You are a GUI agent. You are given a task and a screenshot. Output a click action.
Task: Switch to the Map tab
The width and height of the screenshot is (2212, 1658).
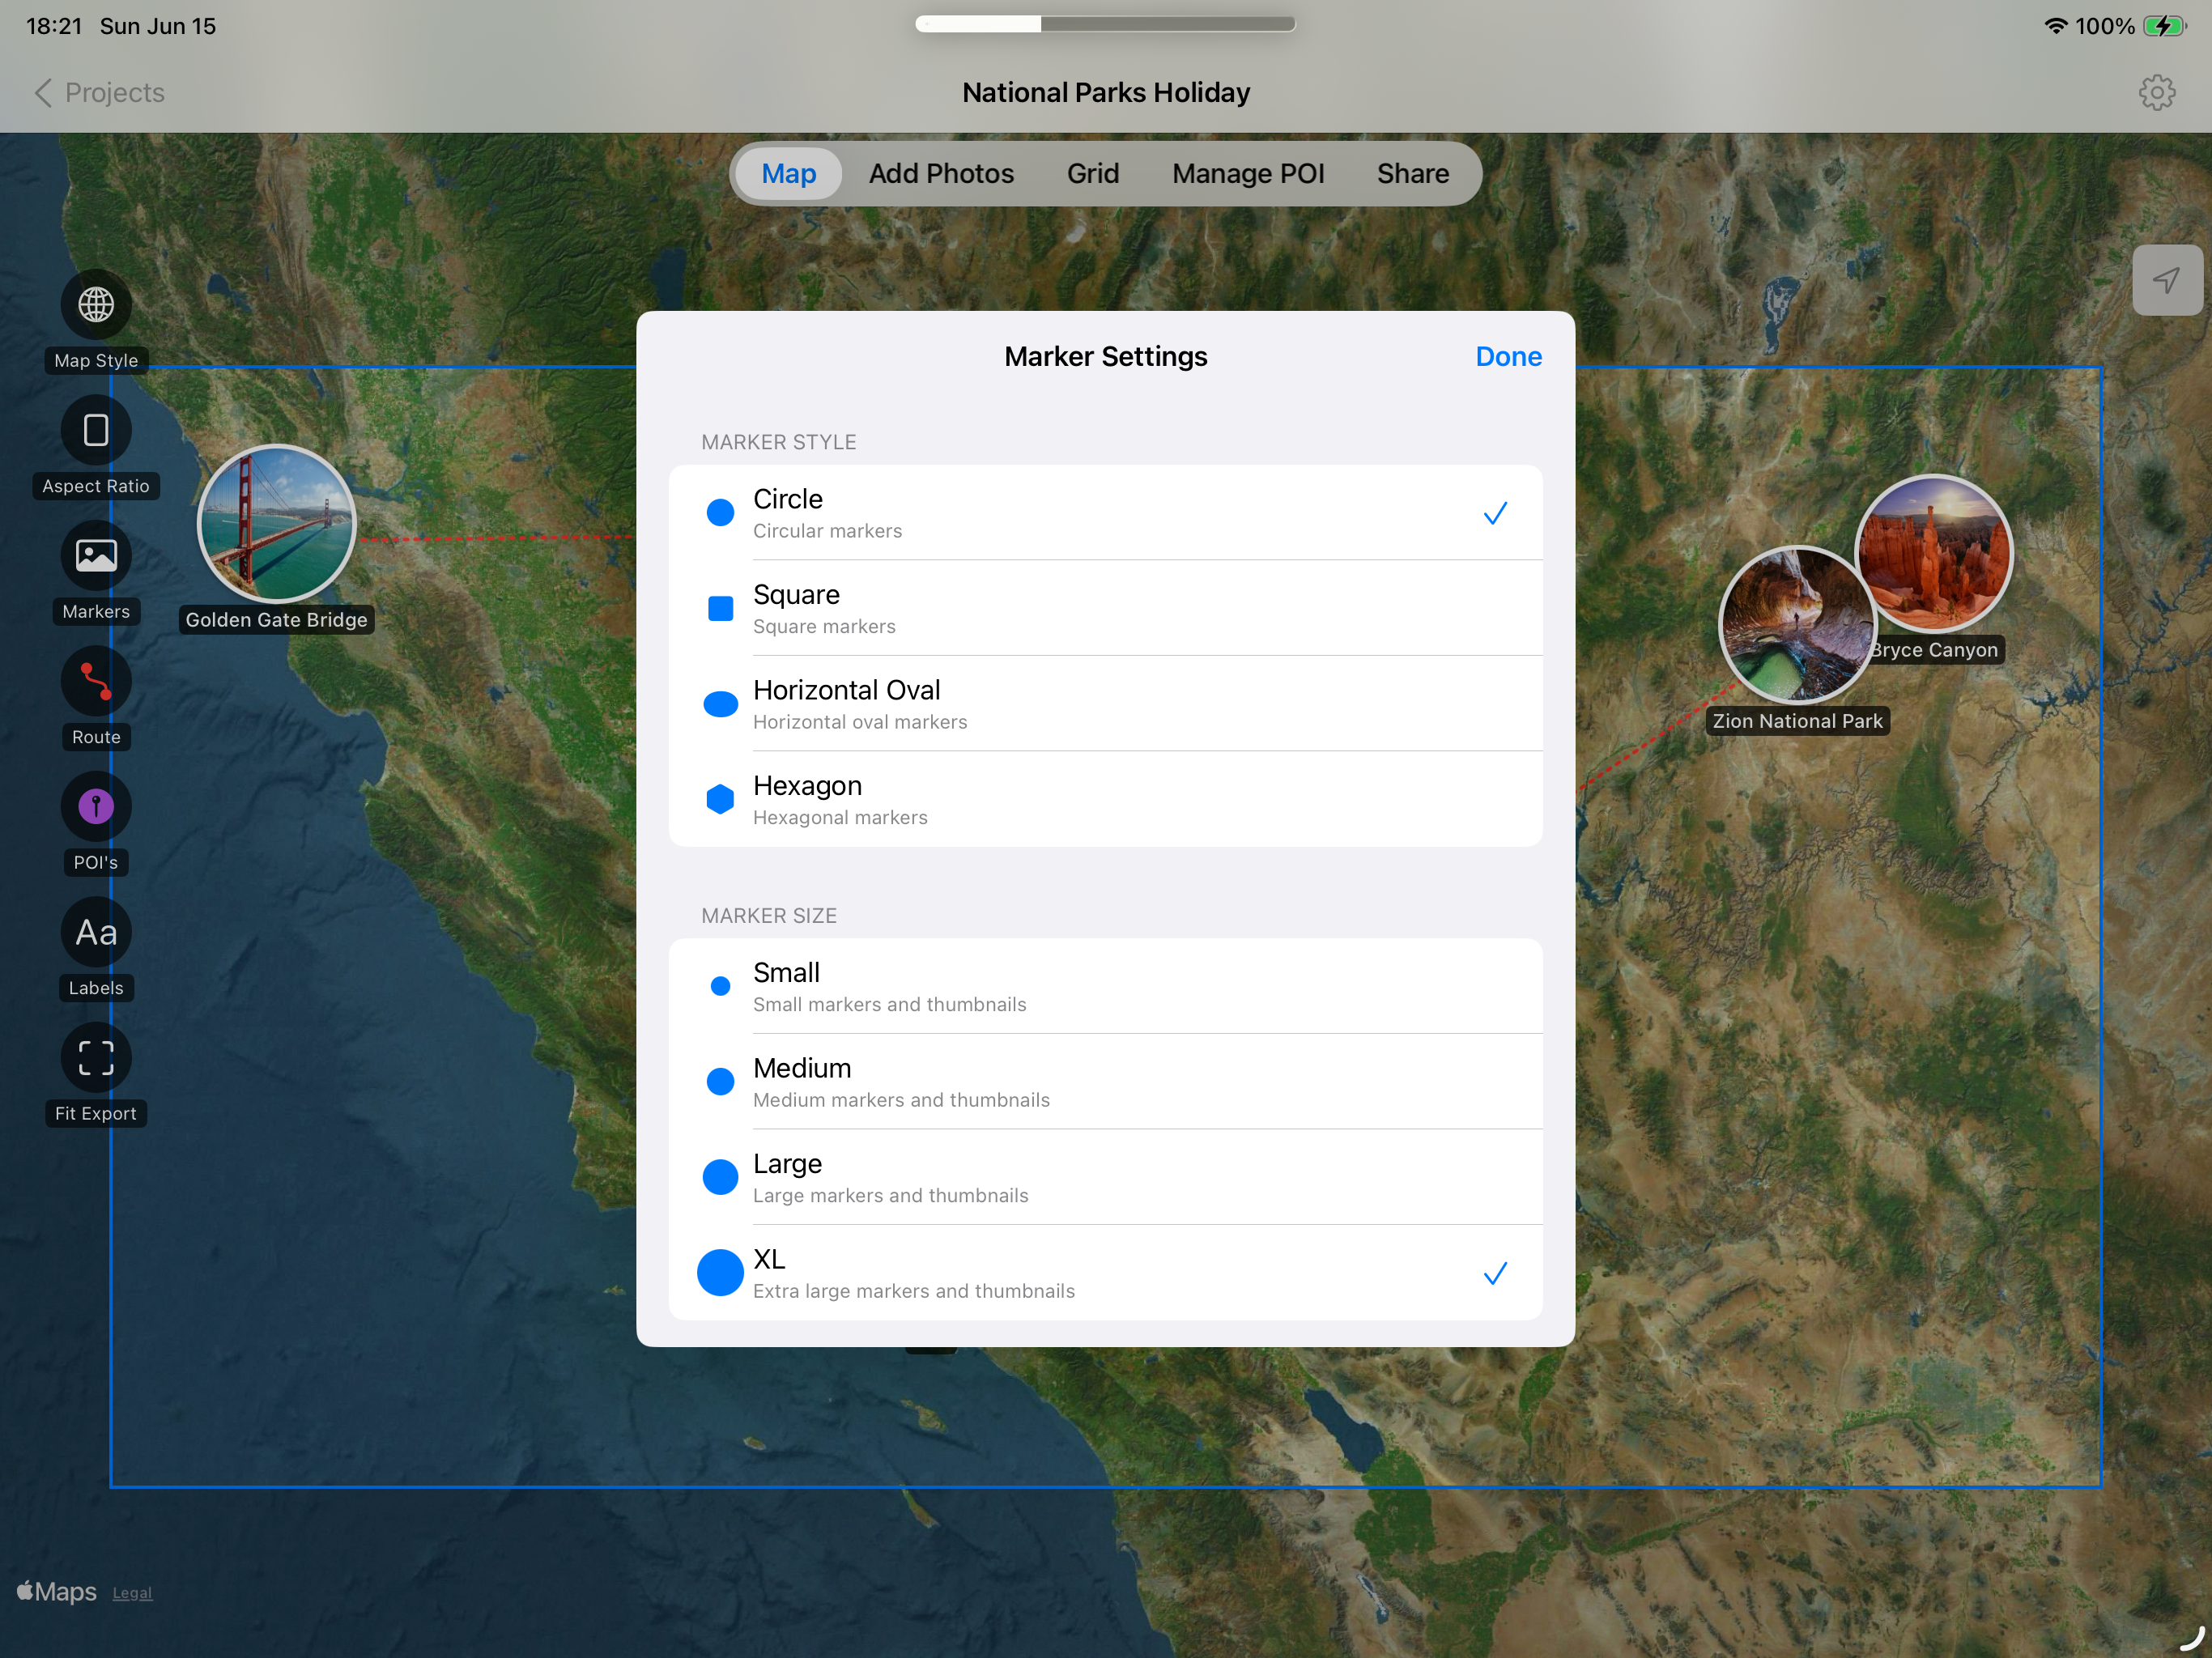click(x=788, y=174)
